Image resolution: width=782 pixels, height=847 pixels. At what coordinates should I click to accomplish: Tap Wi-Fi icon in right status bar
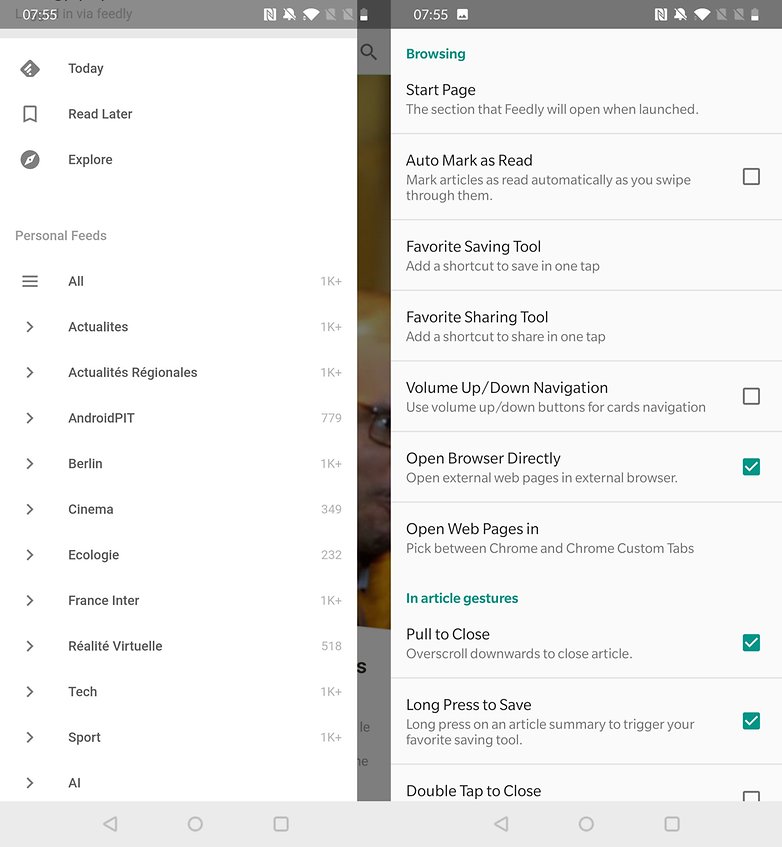pyautogui.click(x=702, y=15)
